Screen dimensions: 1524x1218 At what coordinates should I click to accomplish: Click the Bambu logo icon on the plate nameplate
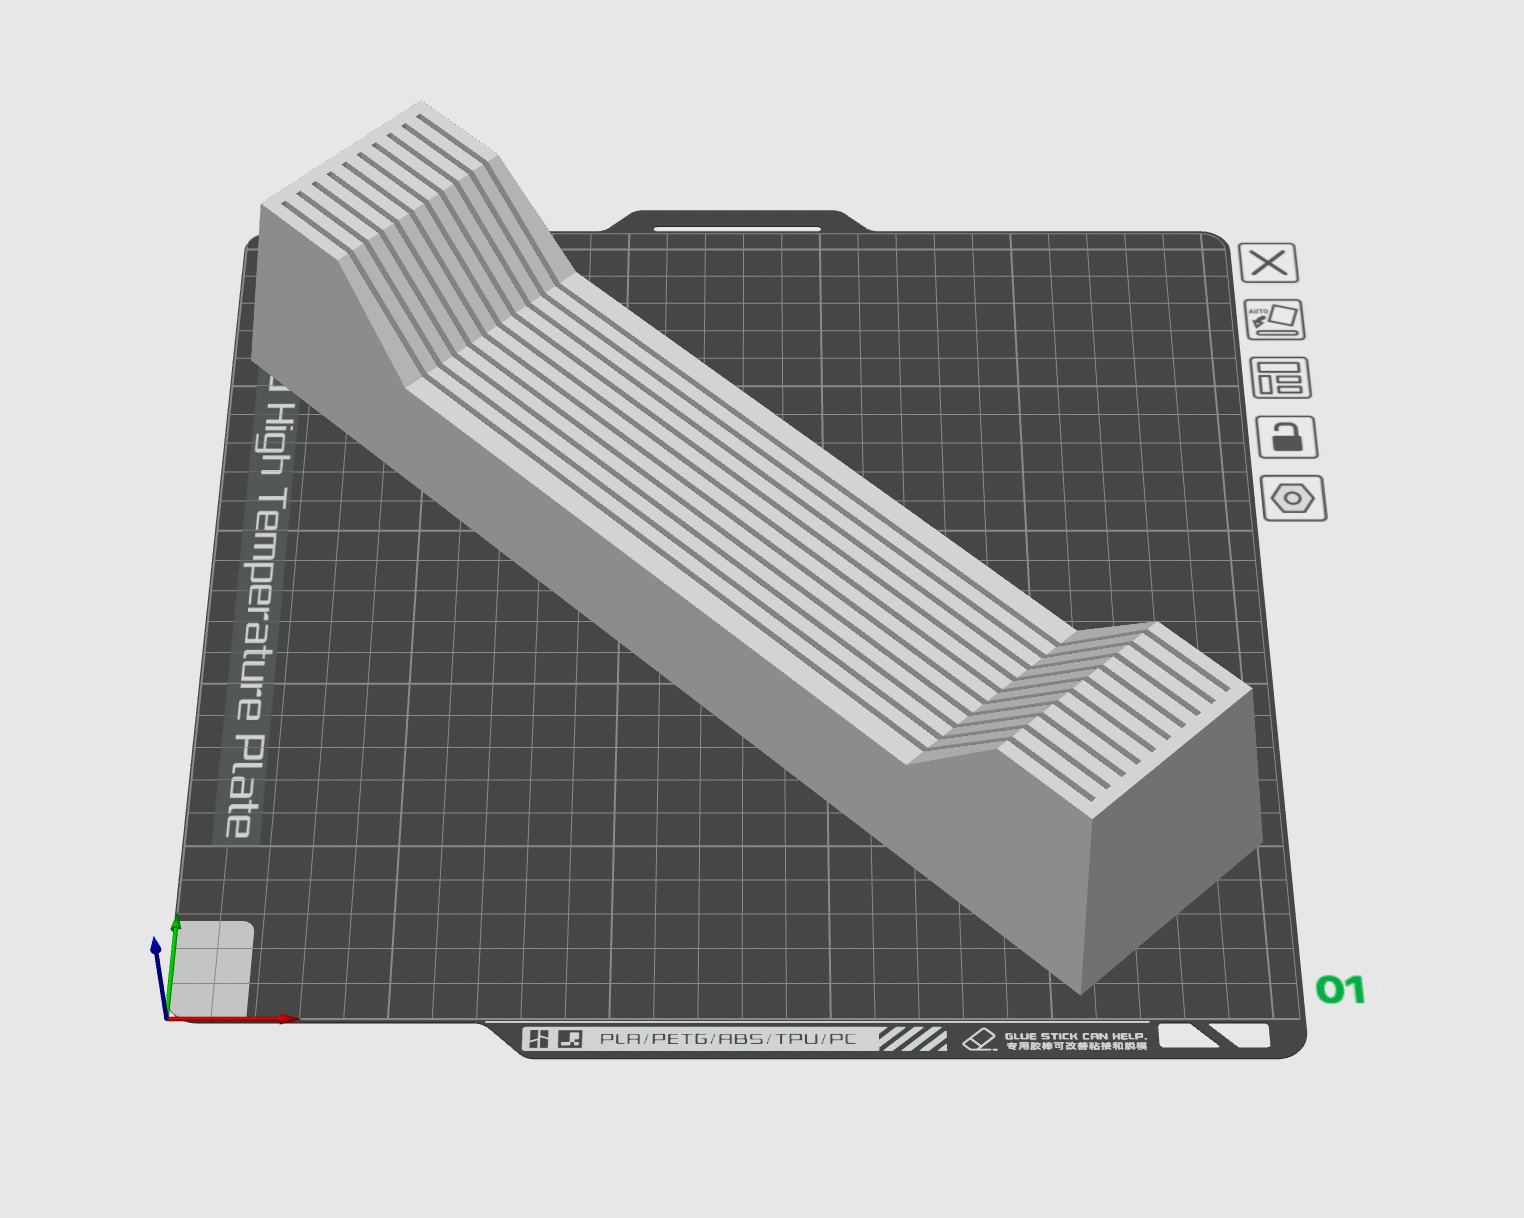pyautogui.click(x=541, y=1038)
